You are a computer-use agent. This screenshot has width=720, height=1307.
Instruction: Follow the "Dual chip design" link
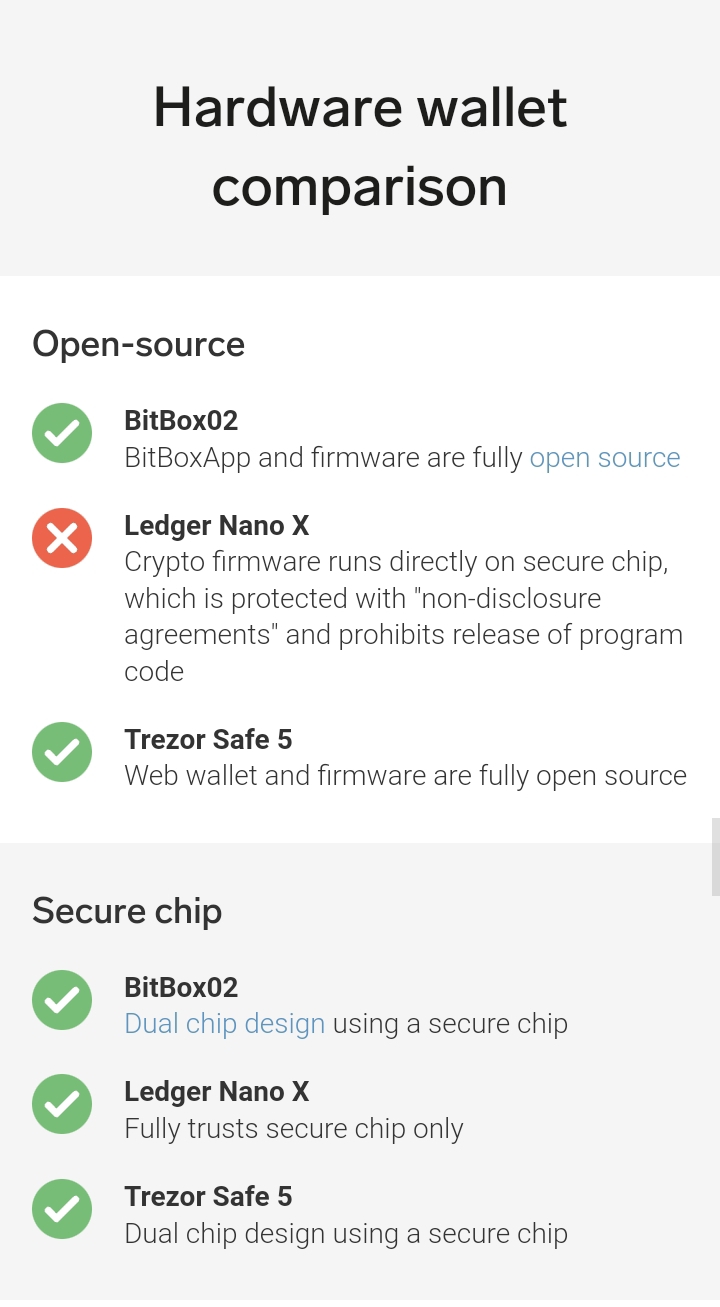pyautogui.click(x=224, y=1024)
